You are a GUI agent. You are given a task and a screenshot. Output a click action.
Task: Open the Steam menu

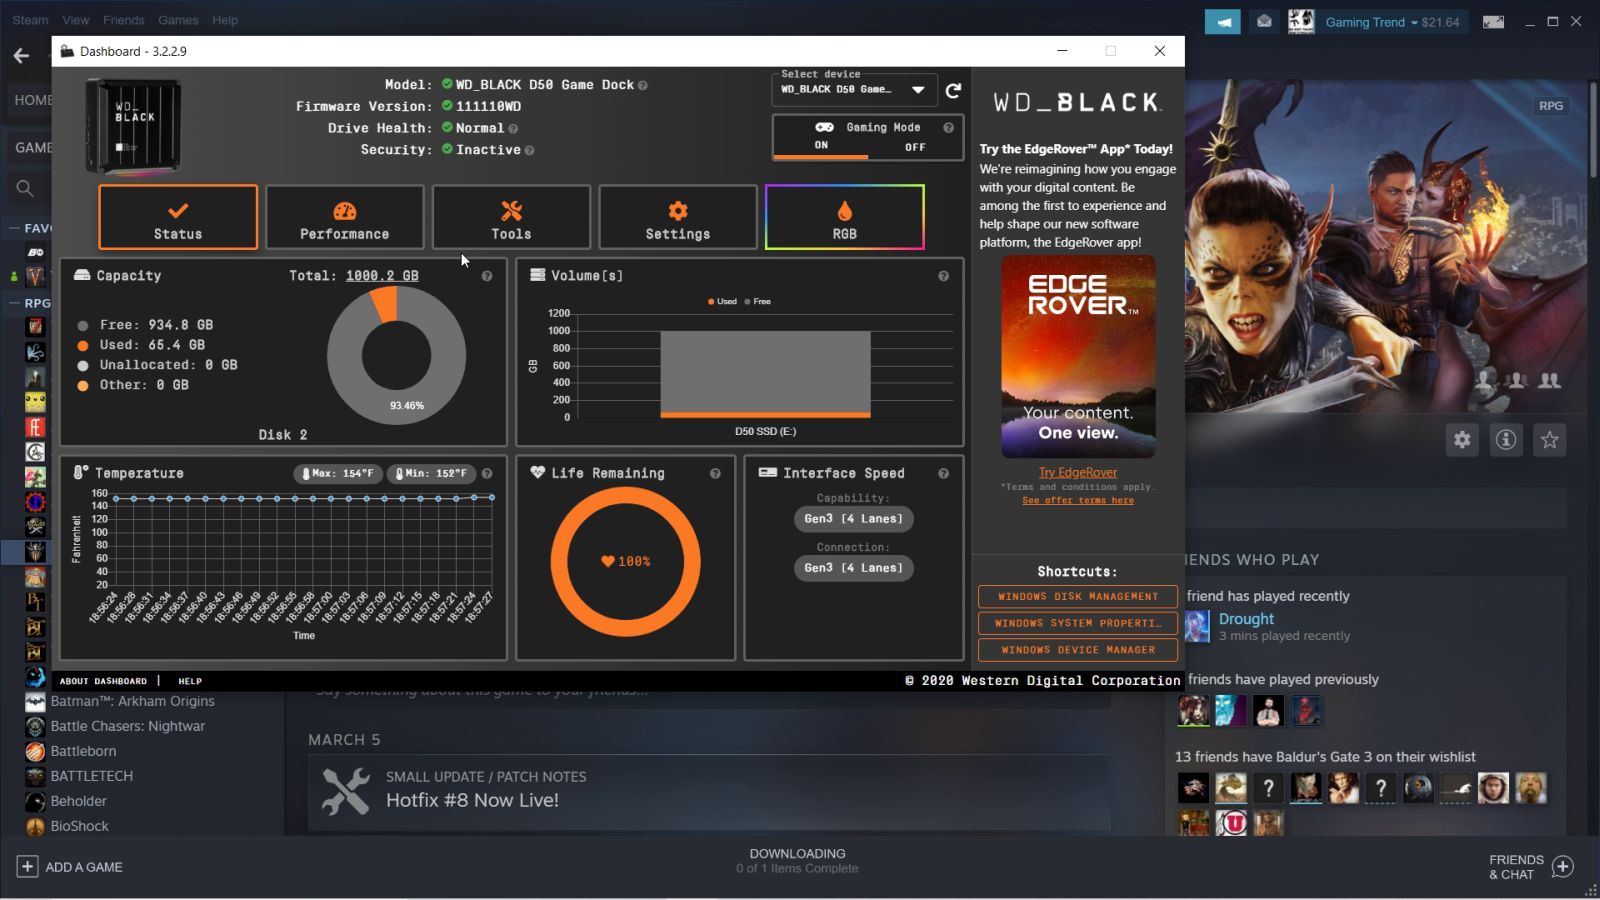(x=30, y=20)
